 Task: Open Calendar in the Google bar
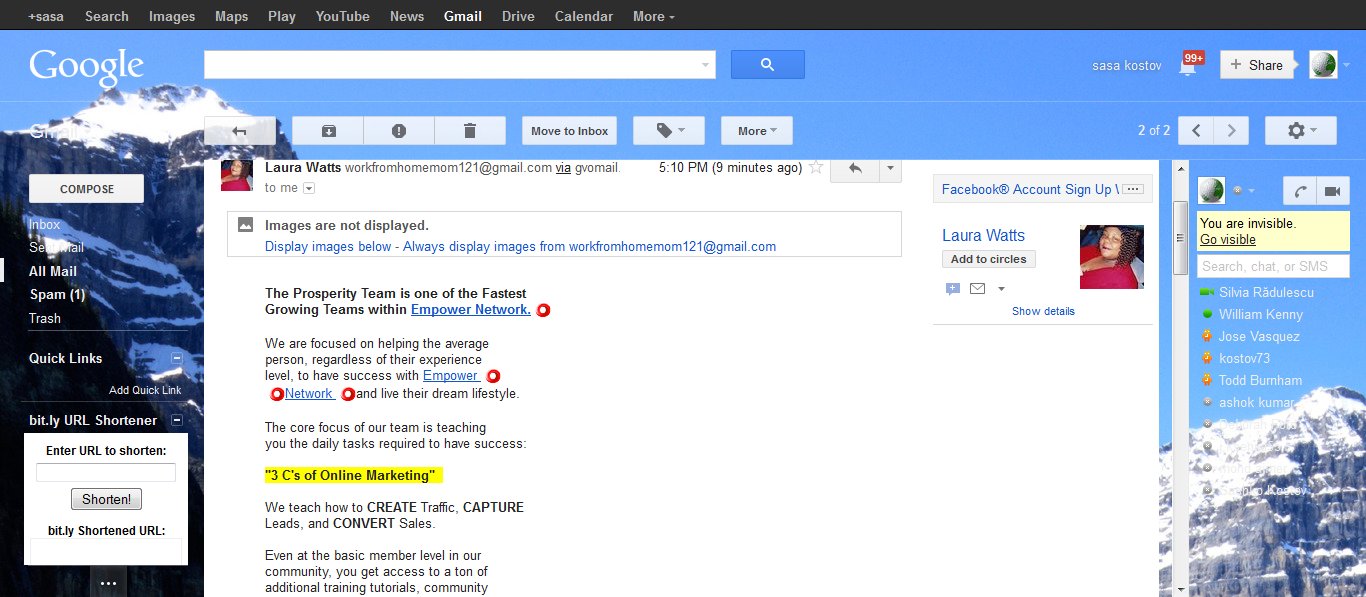pyautogui.click(x=584, y=16)
